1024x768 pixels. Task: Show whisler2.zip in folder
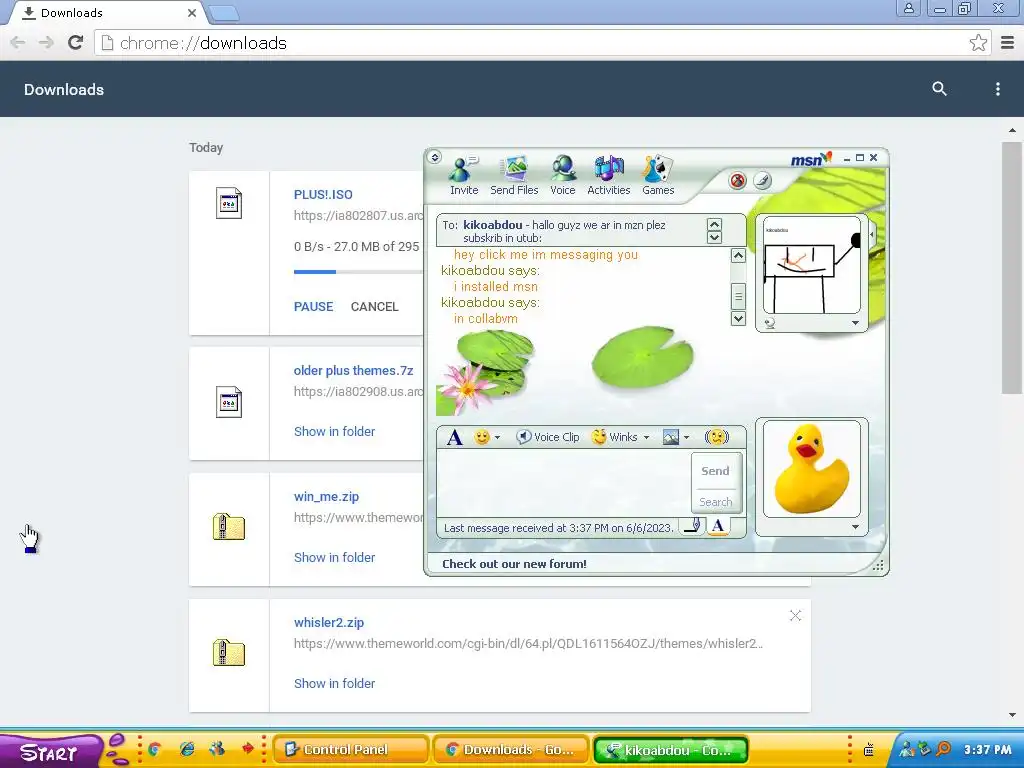coord(334,684)
